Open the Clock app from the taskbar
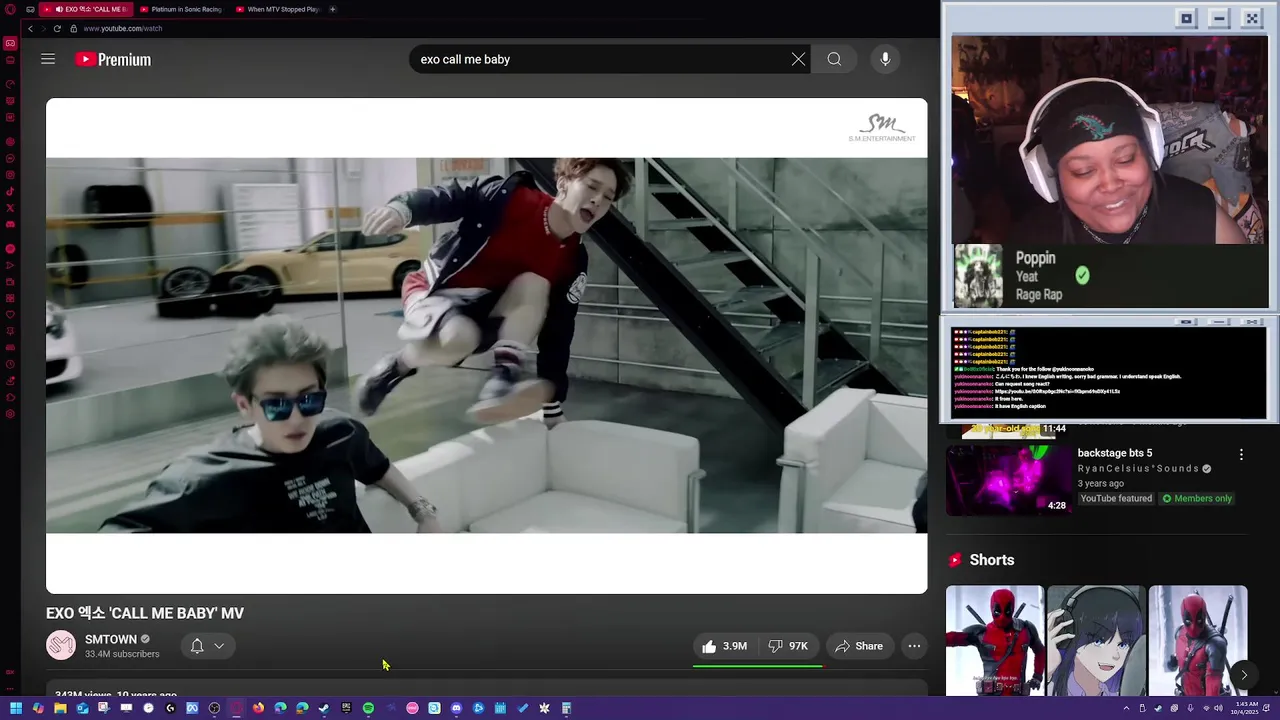The width and height of the screenshot is (1280, 720). (148, 708)
